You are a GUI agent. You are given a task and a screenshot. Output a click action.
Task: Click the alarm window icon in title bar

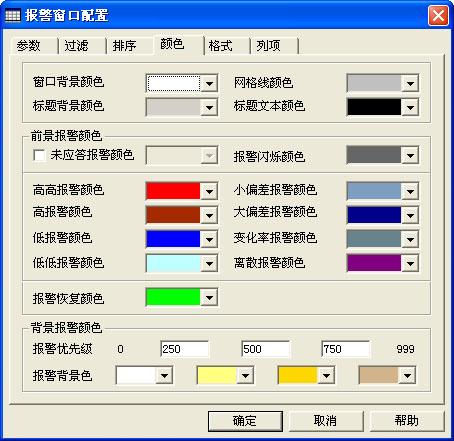13,16
